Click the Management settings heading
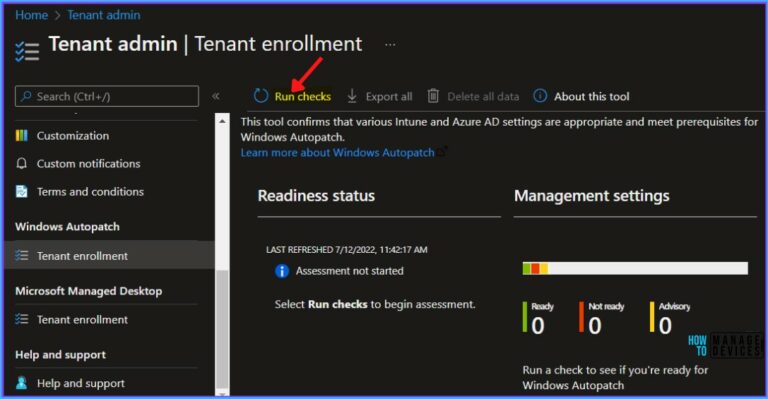Viewport: 768px width, 399px height. click(592, 196)
